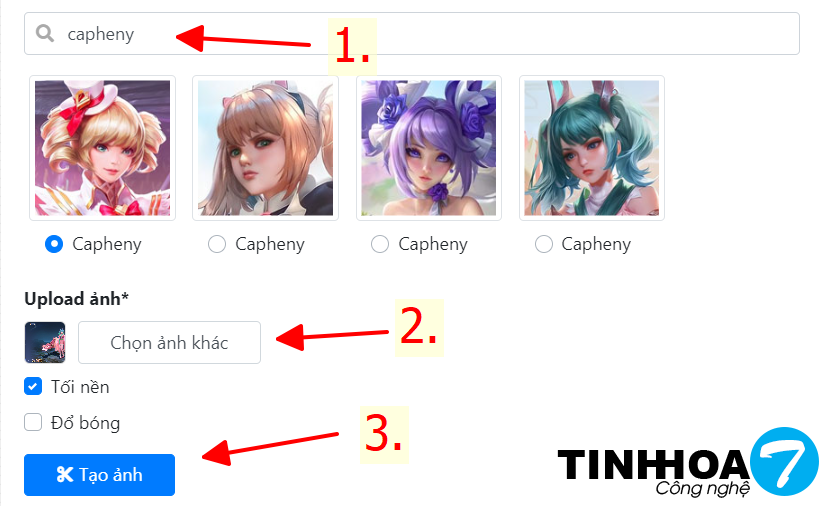Choose the blonde Capheny with white hat
The width and height of the screenshot is (821, 506).
103,148
